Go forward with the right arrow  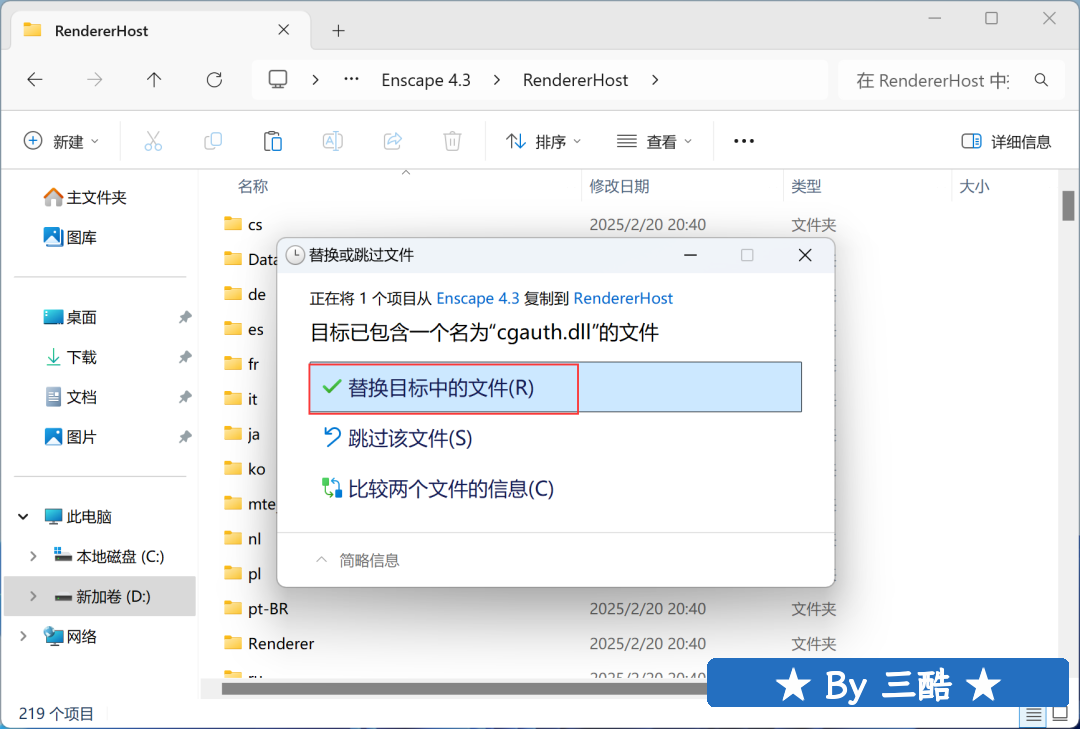94,80
